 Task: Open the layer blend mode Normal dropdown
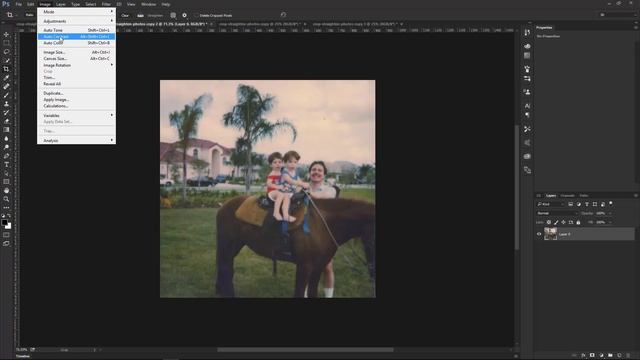click(x=557, y=213)
